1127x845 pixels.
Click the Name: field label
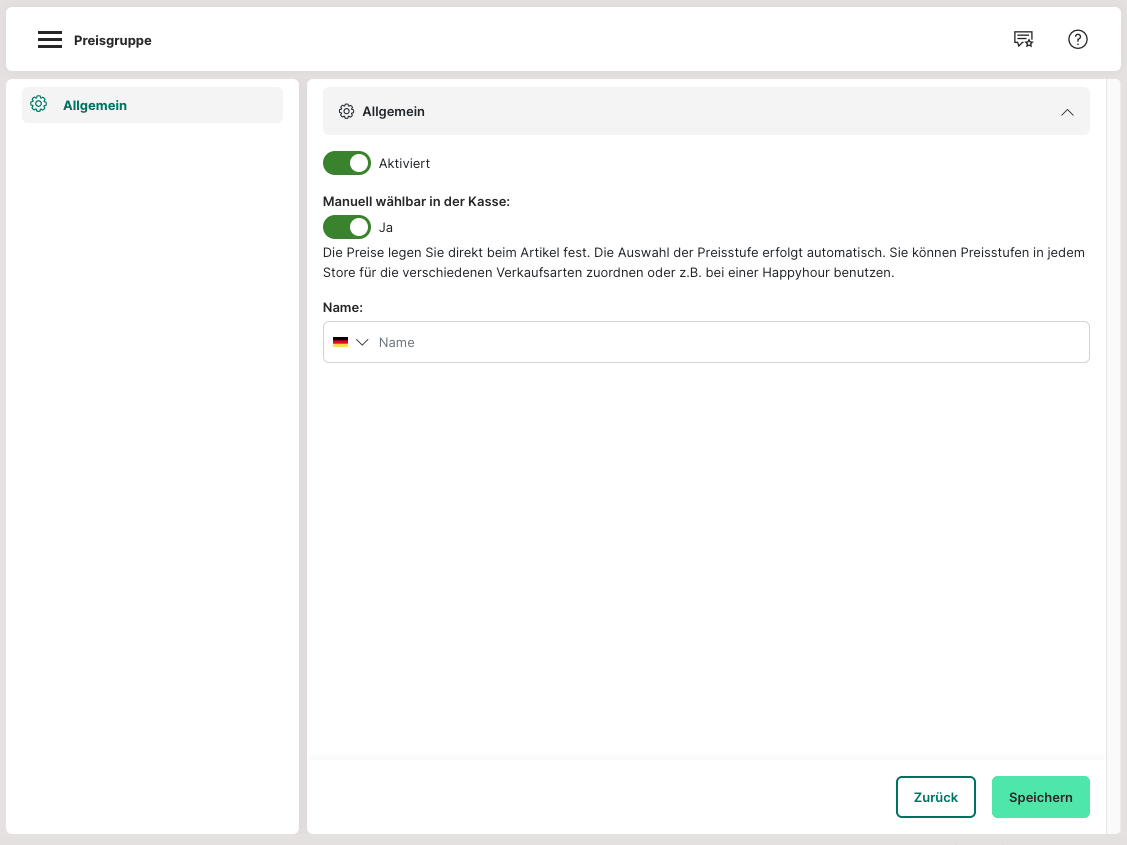tap(343, 308)
